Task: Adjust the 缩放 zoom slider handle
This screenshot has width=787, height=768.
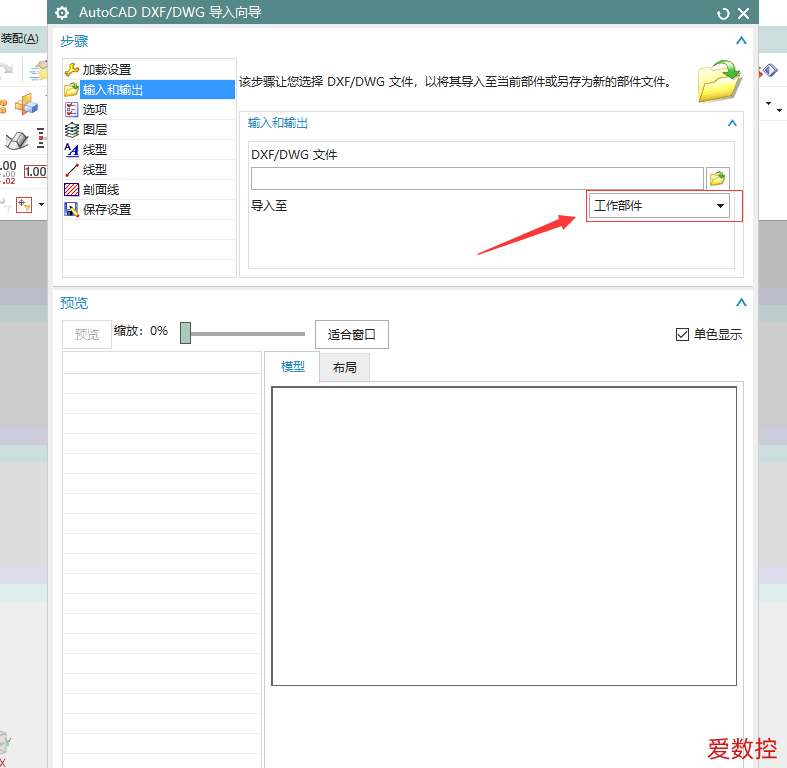Action: click(x=185, y=333)
